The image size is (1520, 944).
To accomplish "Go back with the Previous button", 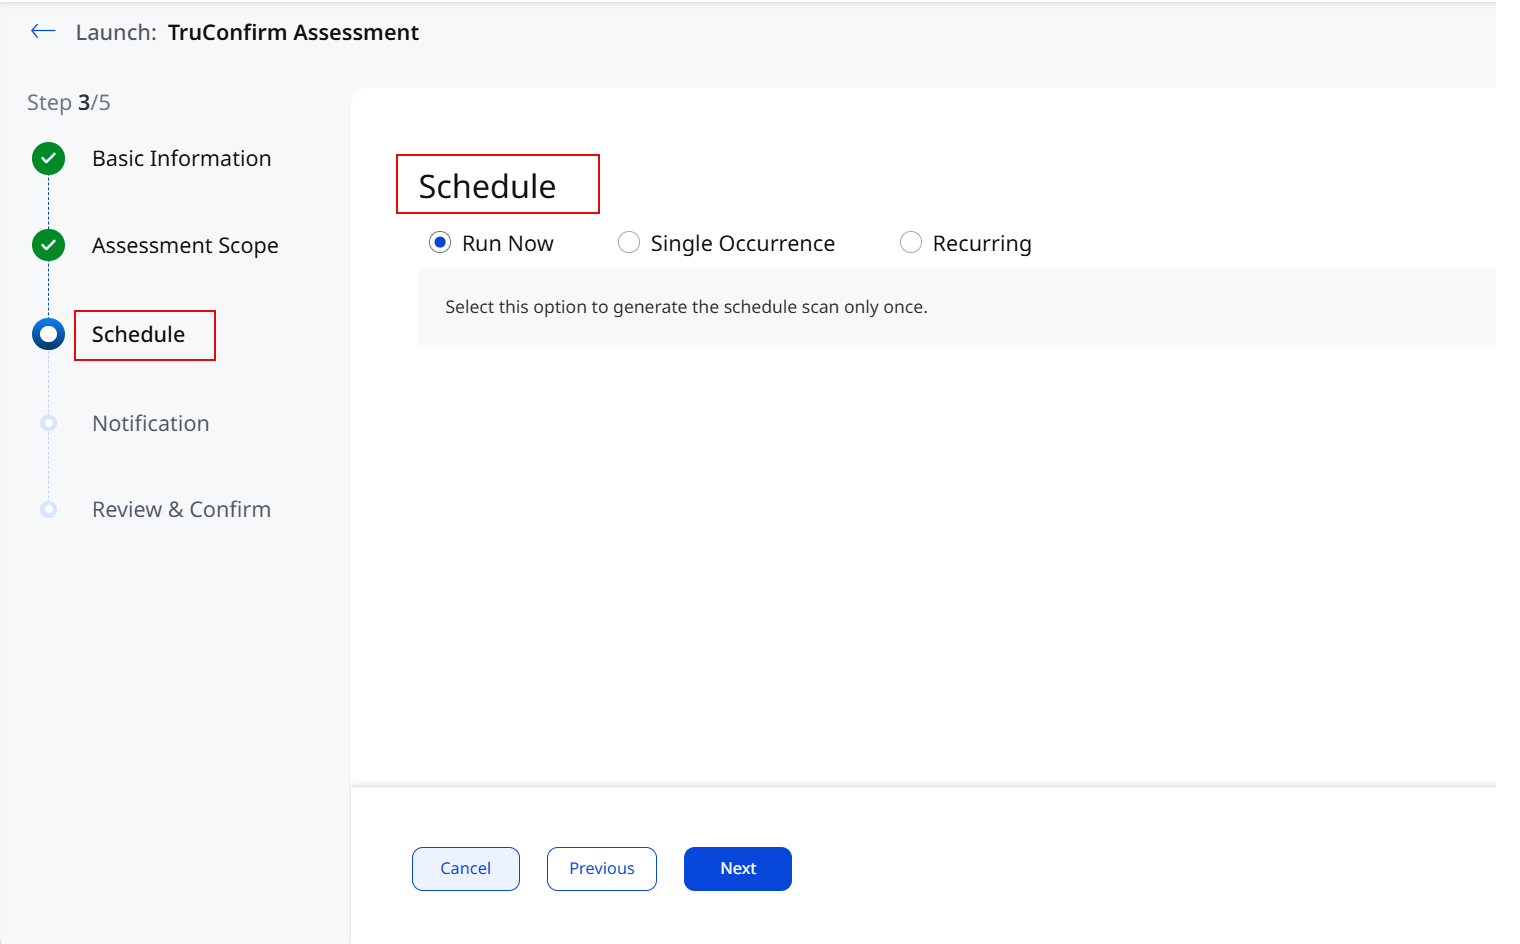I will pyautogui.click(x=602, y=869).
